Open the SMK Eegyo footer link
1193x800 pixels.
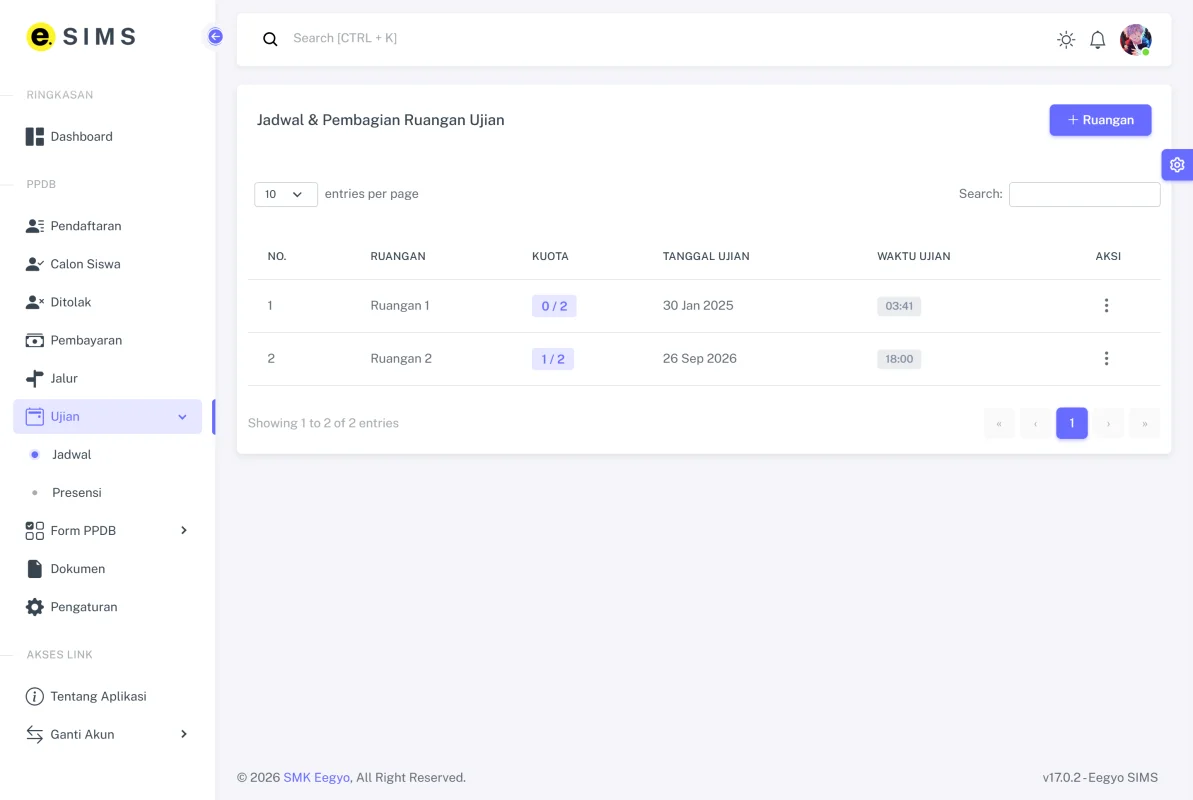click(317, 777)
